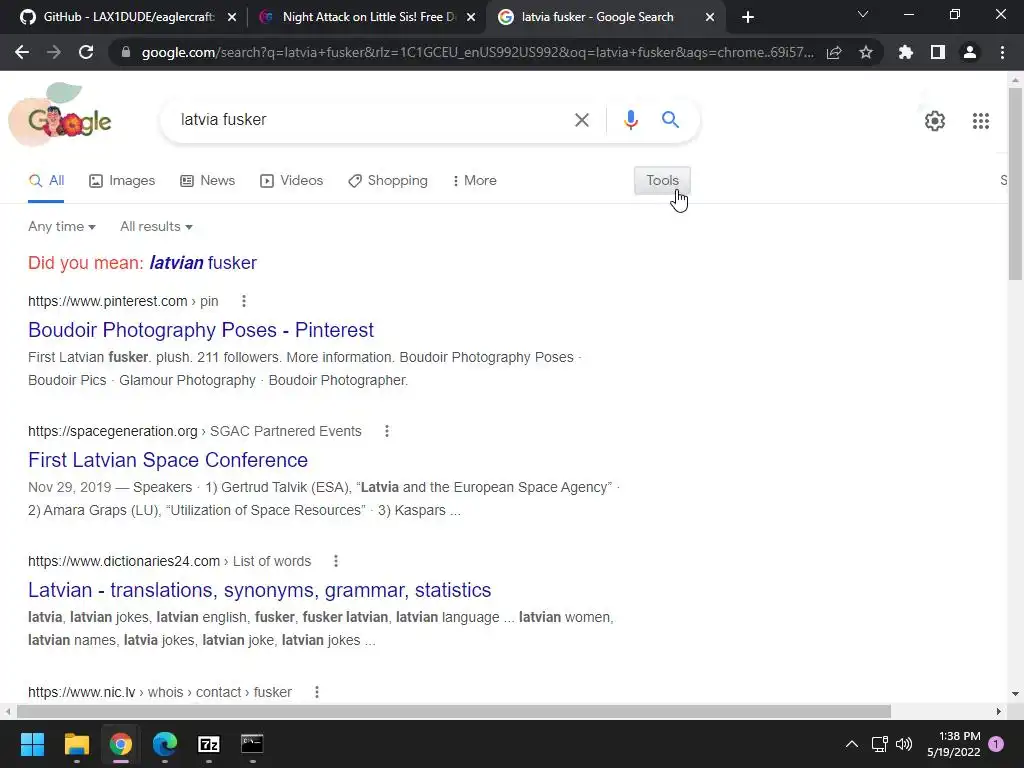
Task: Open 7-Zip from the taskbar
Action: tap(208, 744)
